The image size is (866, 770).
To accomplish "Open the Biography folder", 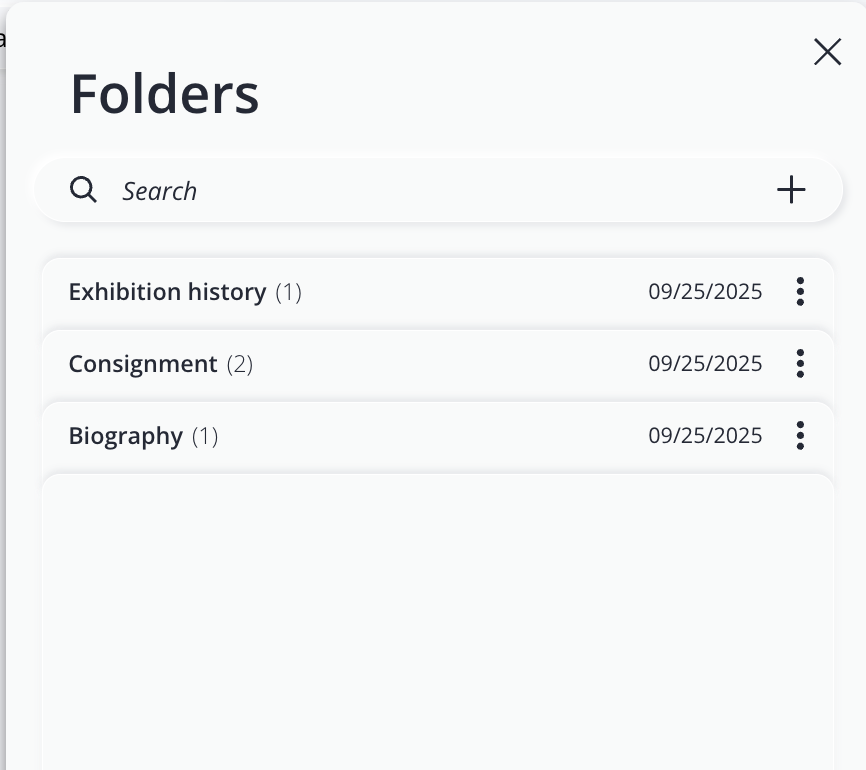I will [x=126, y=436].
